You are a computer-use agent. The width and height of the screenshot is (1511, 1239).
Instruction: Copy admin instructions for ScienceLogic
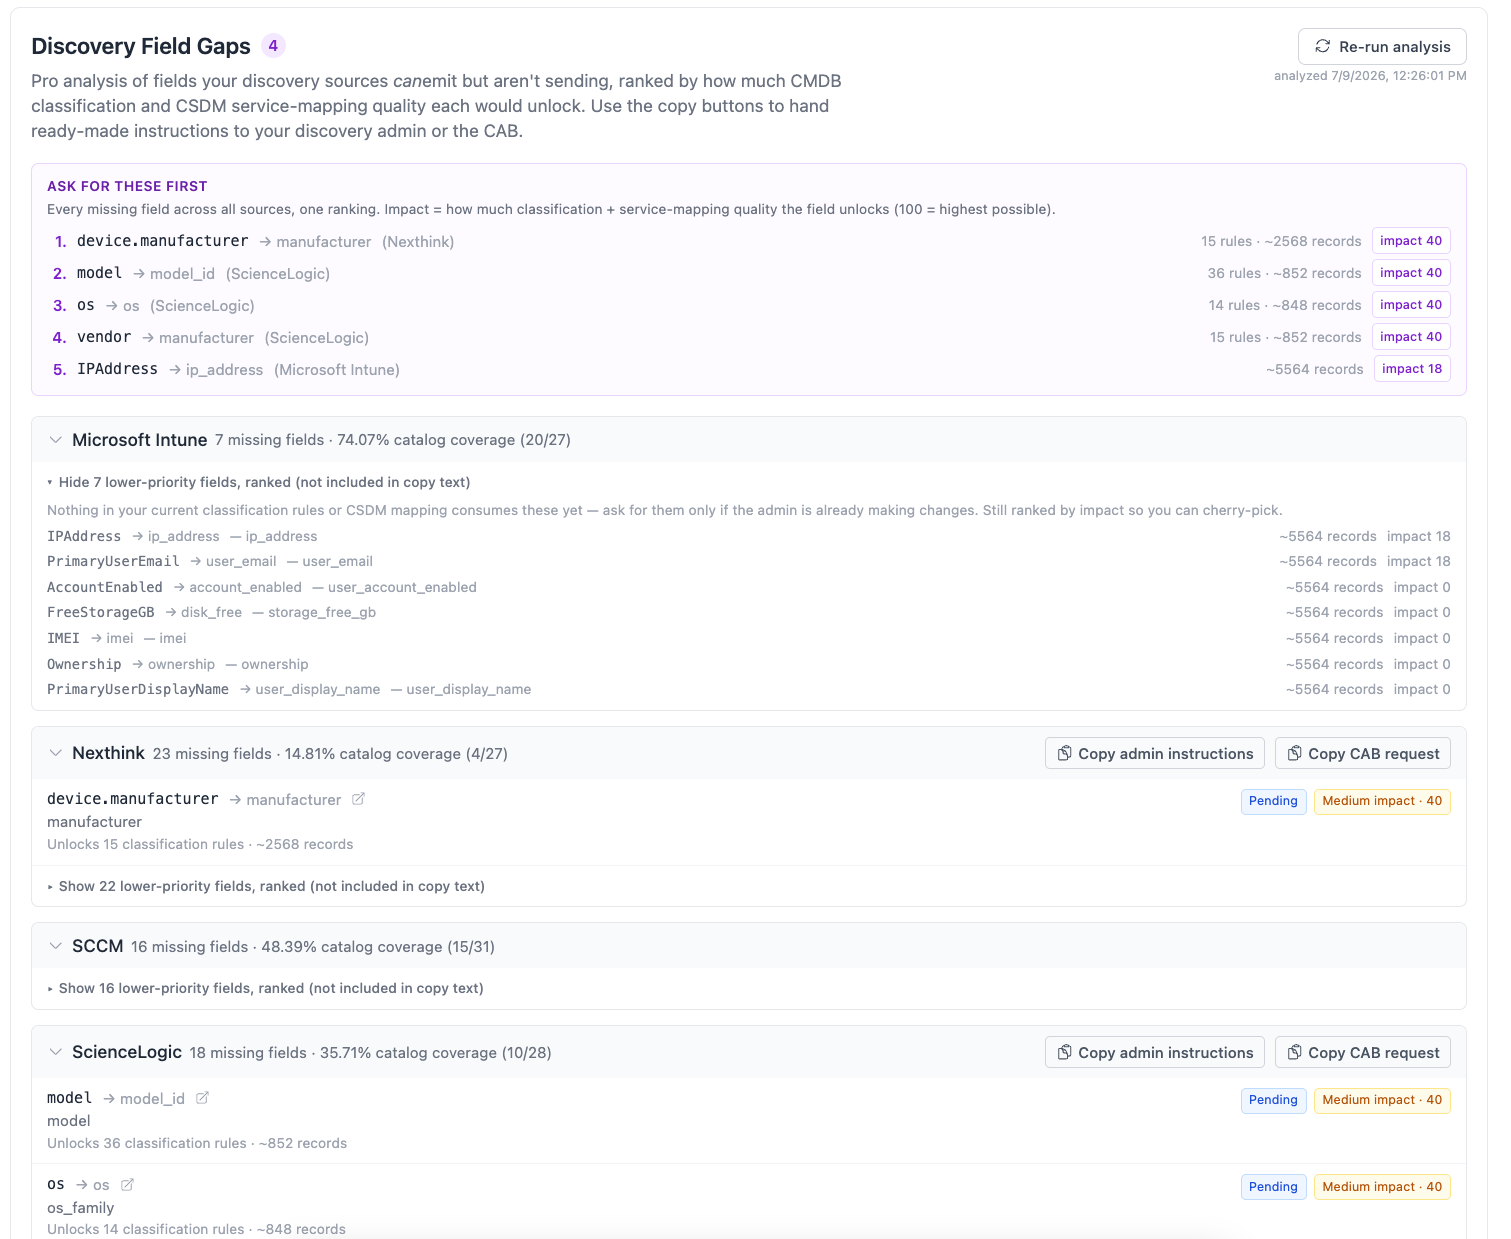click(x=1155, y=1052)
